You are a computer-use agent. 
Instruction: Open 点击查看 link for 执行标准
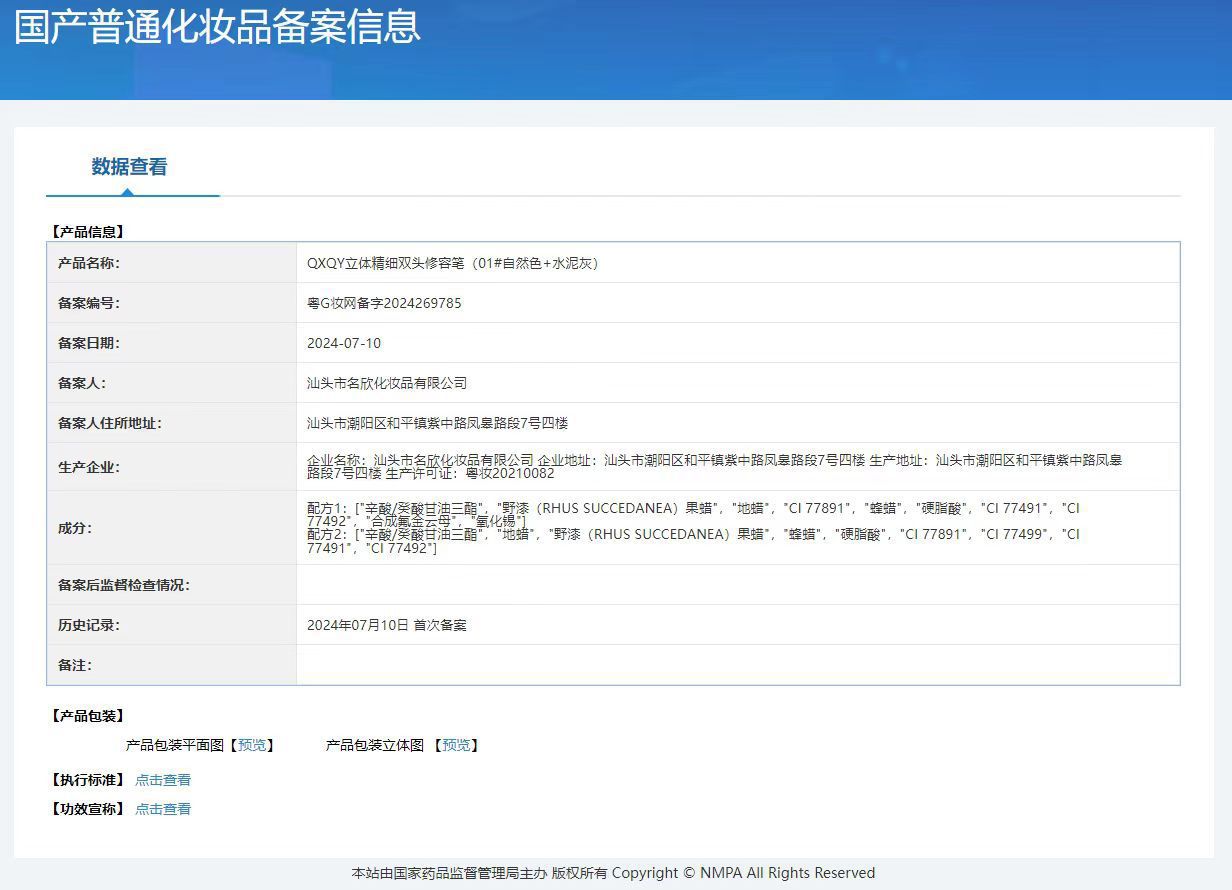163,780
